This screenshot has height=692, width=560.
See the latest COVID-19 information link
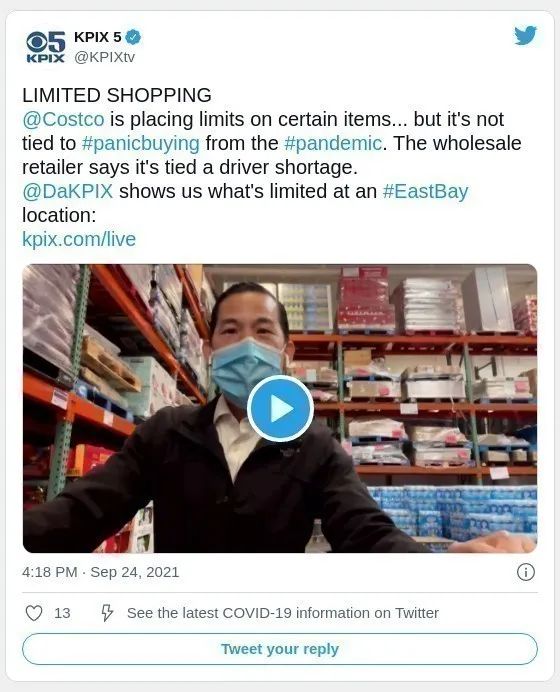pyautogui.click(x=283, y=613)
